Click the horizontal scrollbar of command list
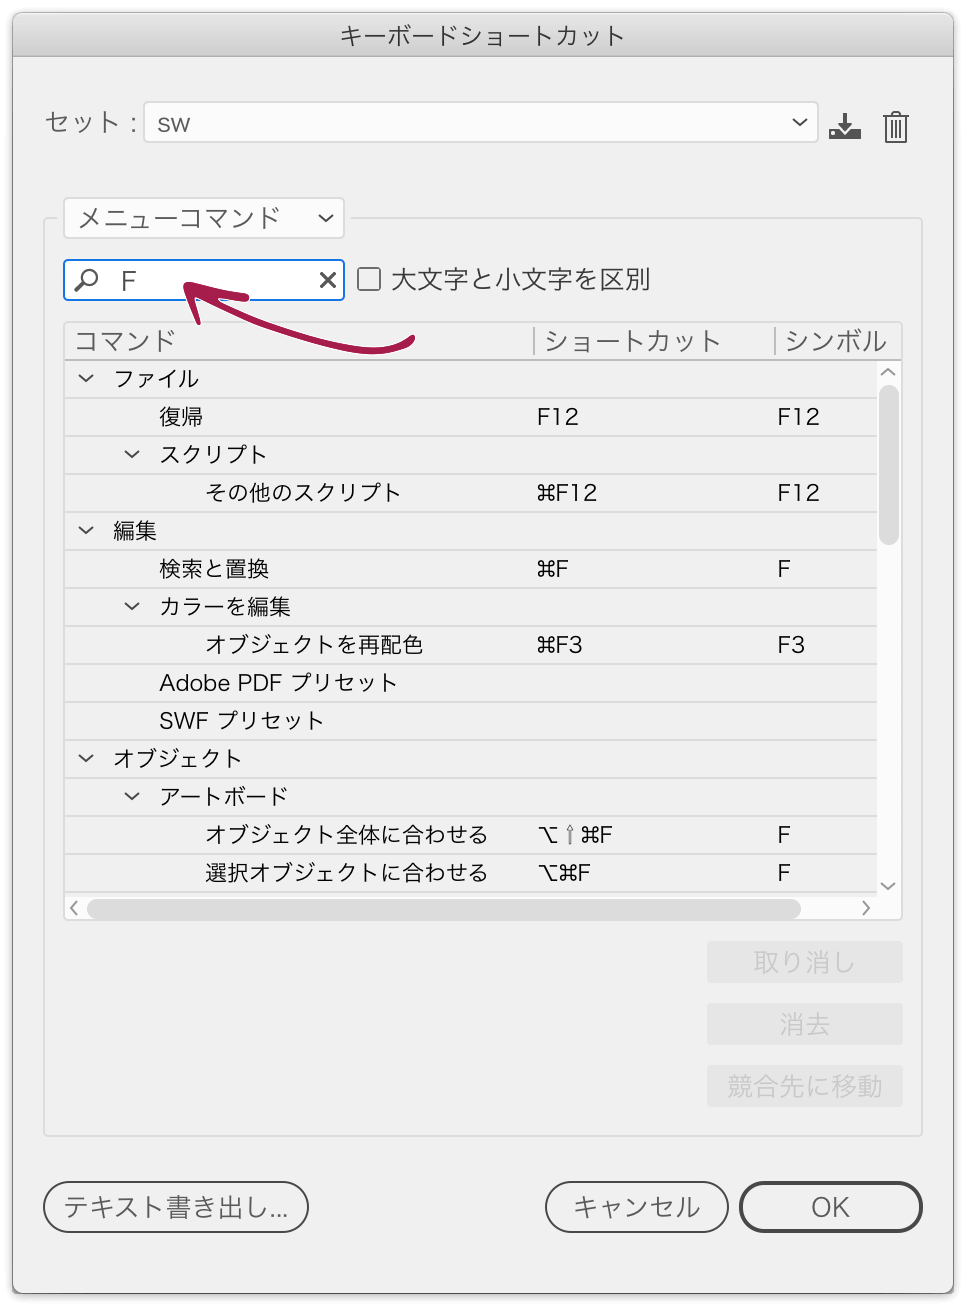The width and height of the screenshot is (966, 1306). pyautogui.click(x=444, y=908)
